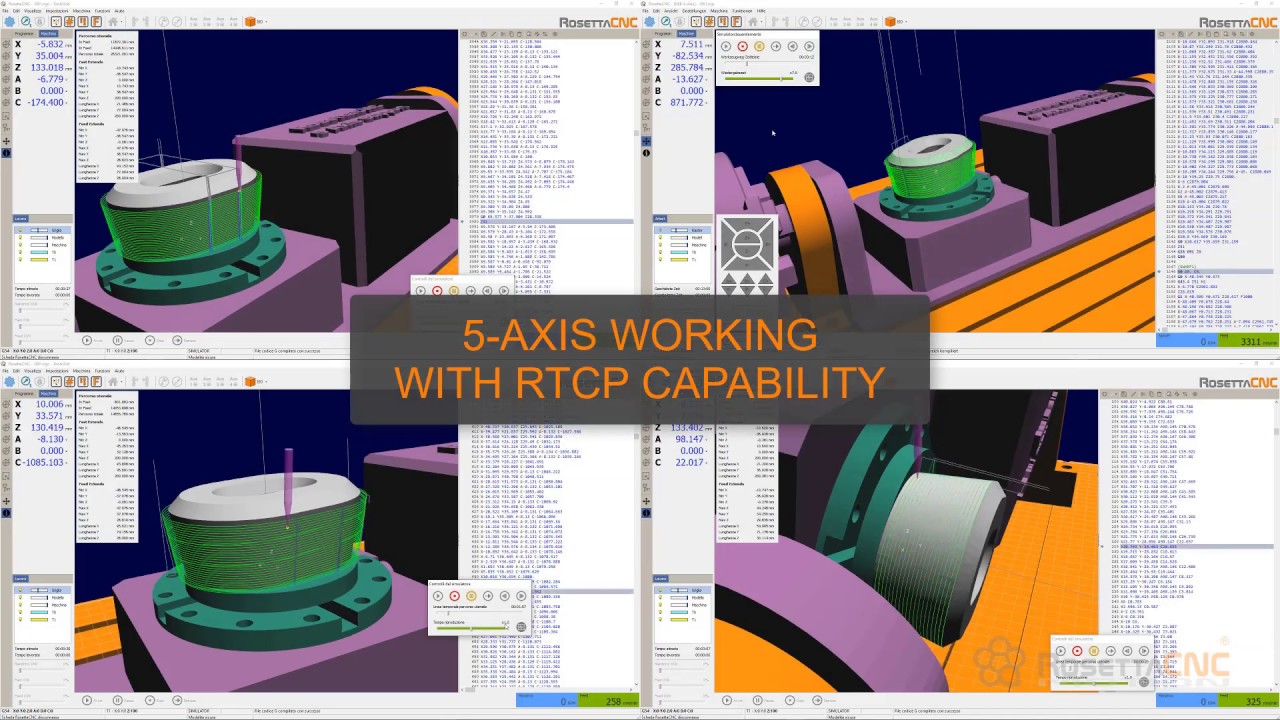
Task: Adjust Werkzeugweg slider in top-right simulator panel
Action: 767,63
